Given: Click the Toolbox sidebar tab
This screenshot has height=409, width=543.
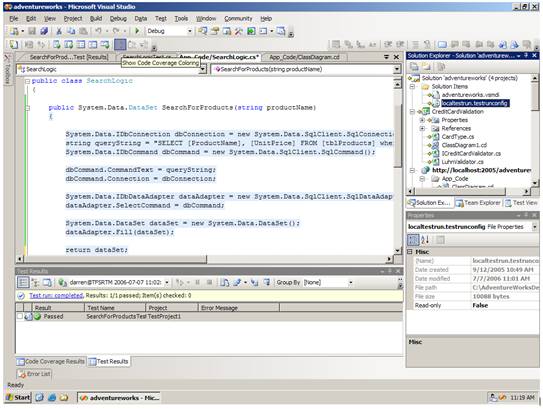Looking at the screenshot, I should point(7,69).
